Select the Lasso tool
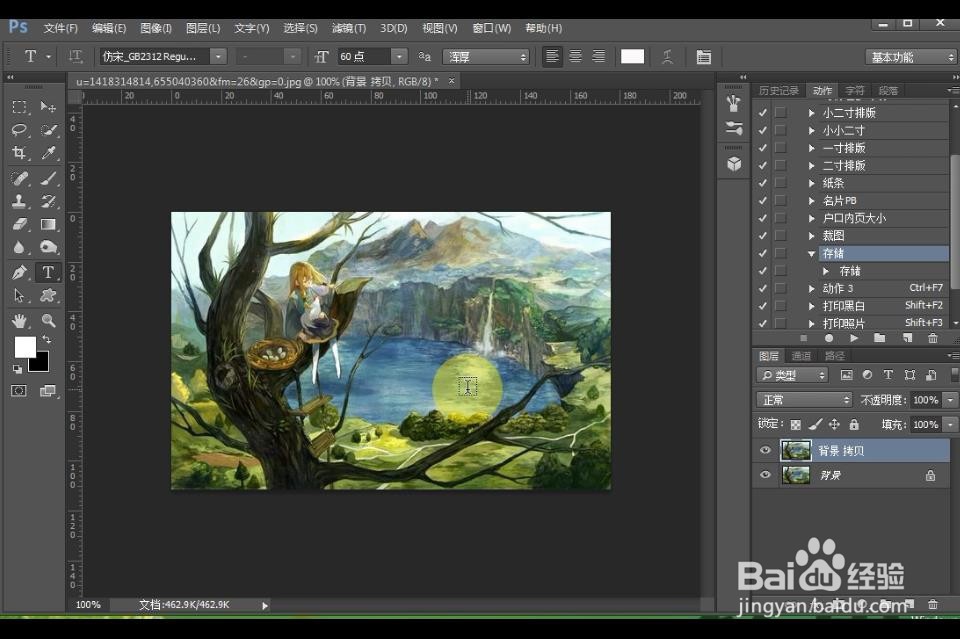Viewport: 960px width, 639px height. click(x=19, y=130)
